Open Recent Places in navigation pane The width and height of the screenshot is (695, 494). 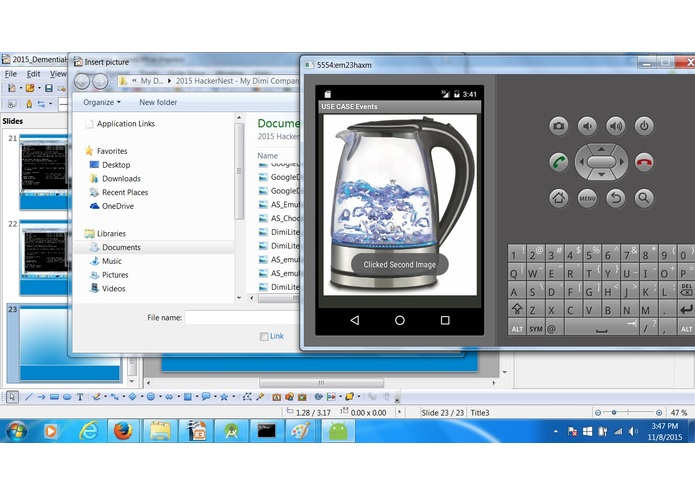(125, 192)
